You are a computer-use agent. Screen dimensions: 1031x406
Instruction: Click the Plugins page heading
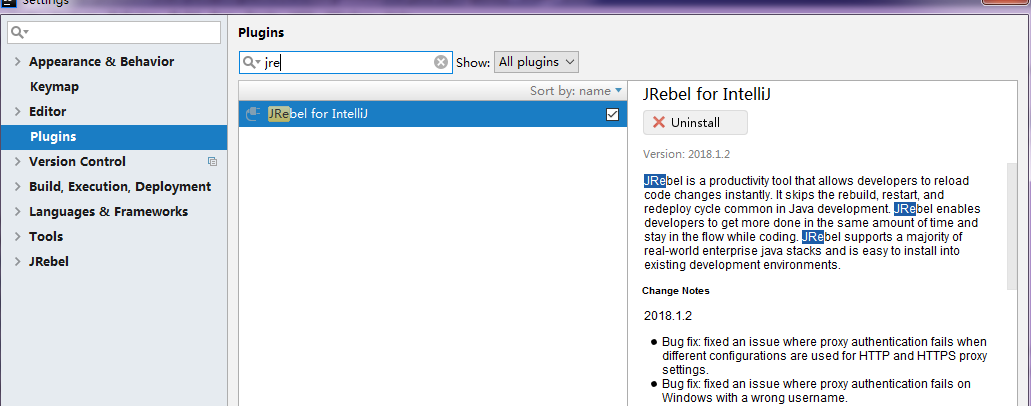pyautogui.click(x=261, y=32)
